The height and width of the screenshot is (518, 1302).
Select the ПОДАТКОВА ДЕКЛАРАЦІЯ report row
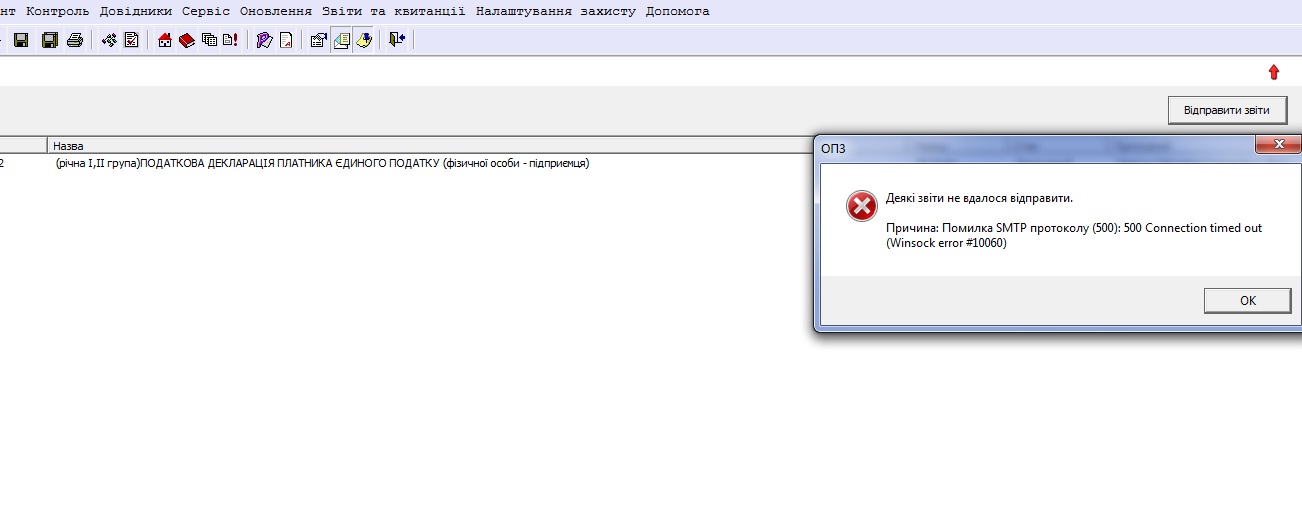[322, 163]
